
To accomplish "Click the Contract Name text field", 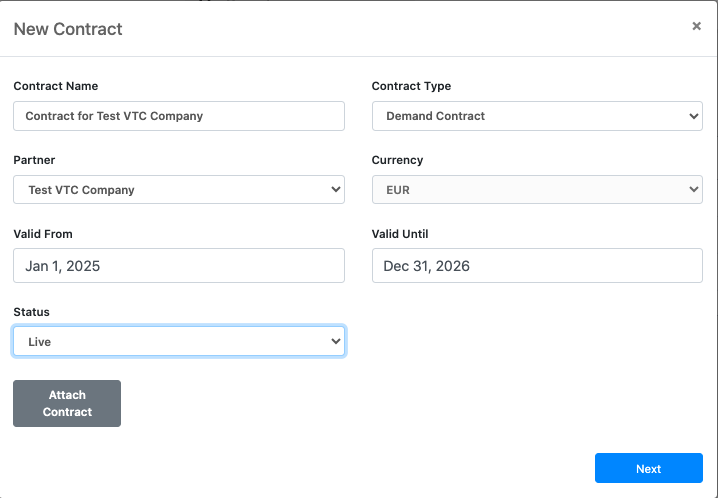I will [x=179, y=116].
